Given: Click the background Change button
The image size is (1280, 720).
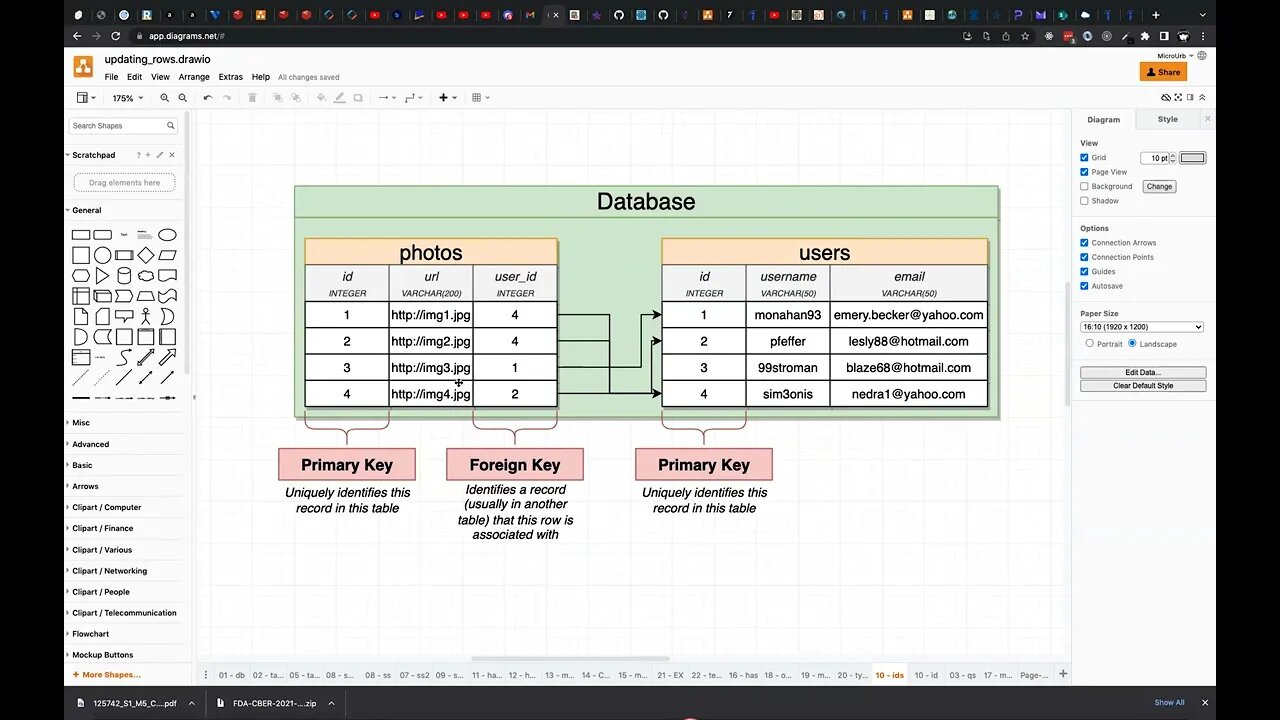Looking at the screenshot, I should click(1159, 186).
